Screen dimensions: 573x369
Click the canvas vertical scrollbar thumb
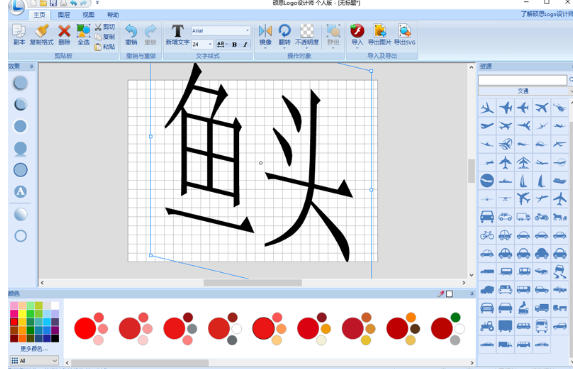471,171
